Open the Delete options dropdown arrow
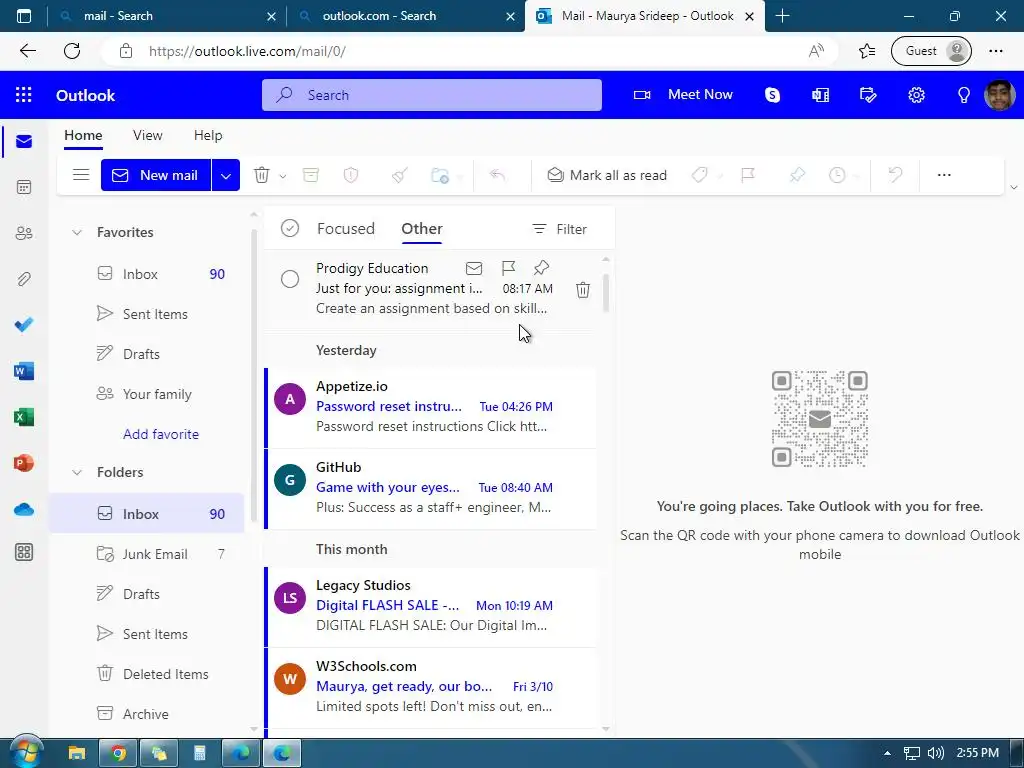Screen dimensions: 1024x768 283,176
